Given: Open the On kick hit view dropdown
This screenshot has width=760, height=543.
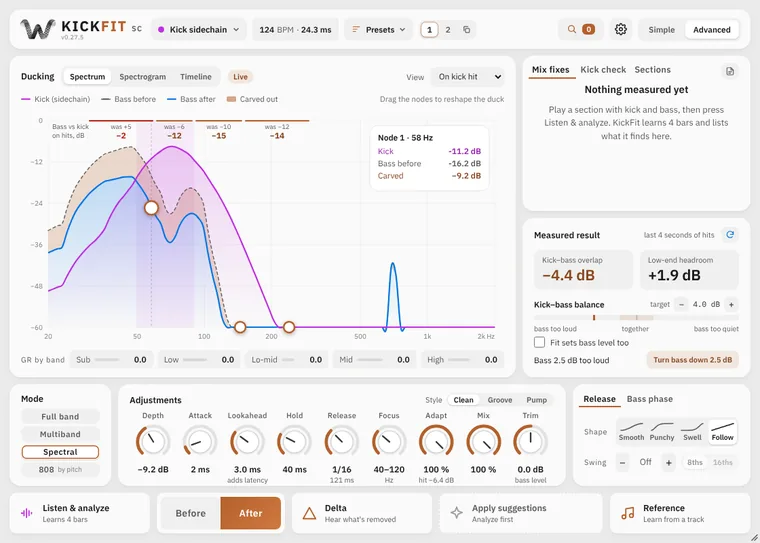Looking at the screenshot, I should pyautogui.click(x=468, y=77).
